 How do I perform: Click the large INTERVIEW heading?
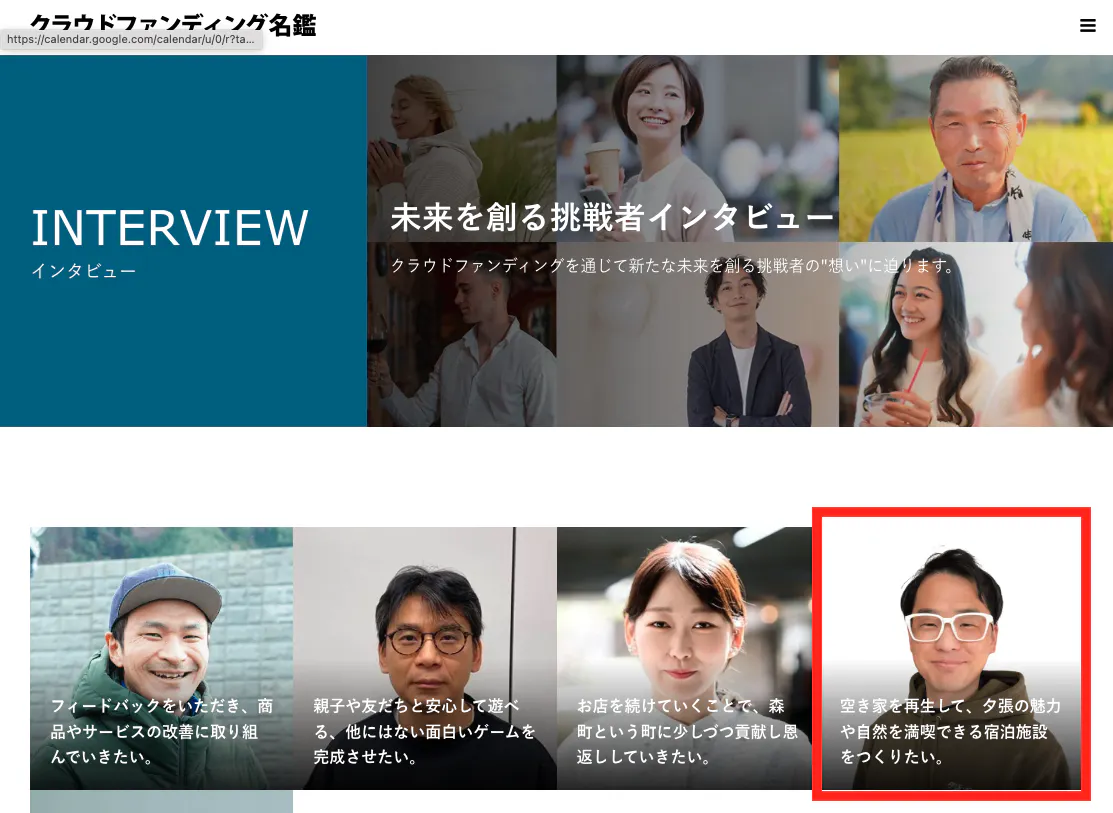(170, 228)
